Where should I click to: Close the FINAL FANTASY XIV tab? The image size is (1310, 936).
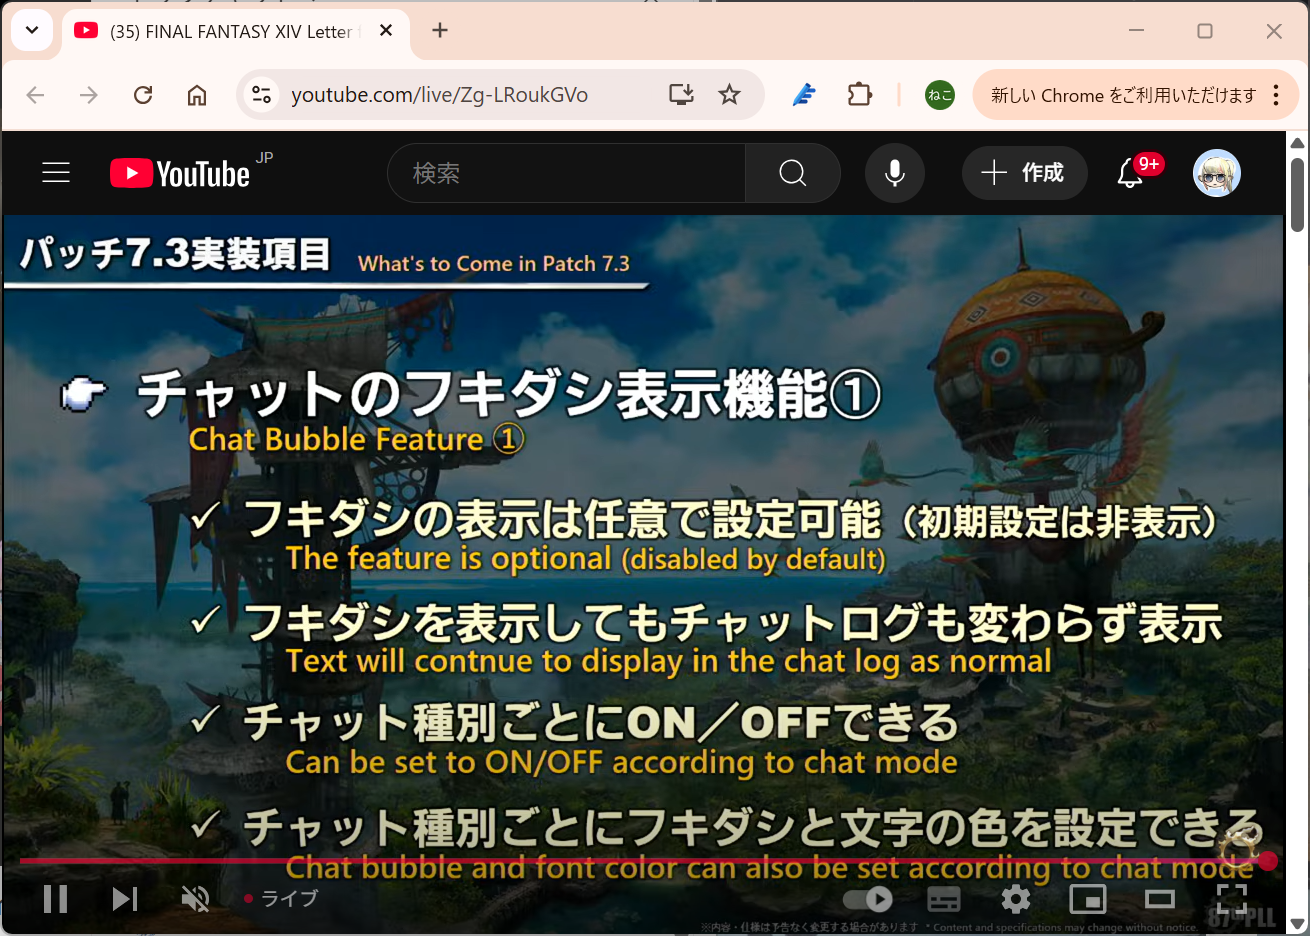[386, 31]
